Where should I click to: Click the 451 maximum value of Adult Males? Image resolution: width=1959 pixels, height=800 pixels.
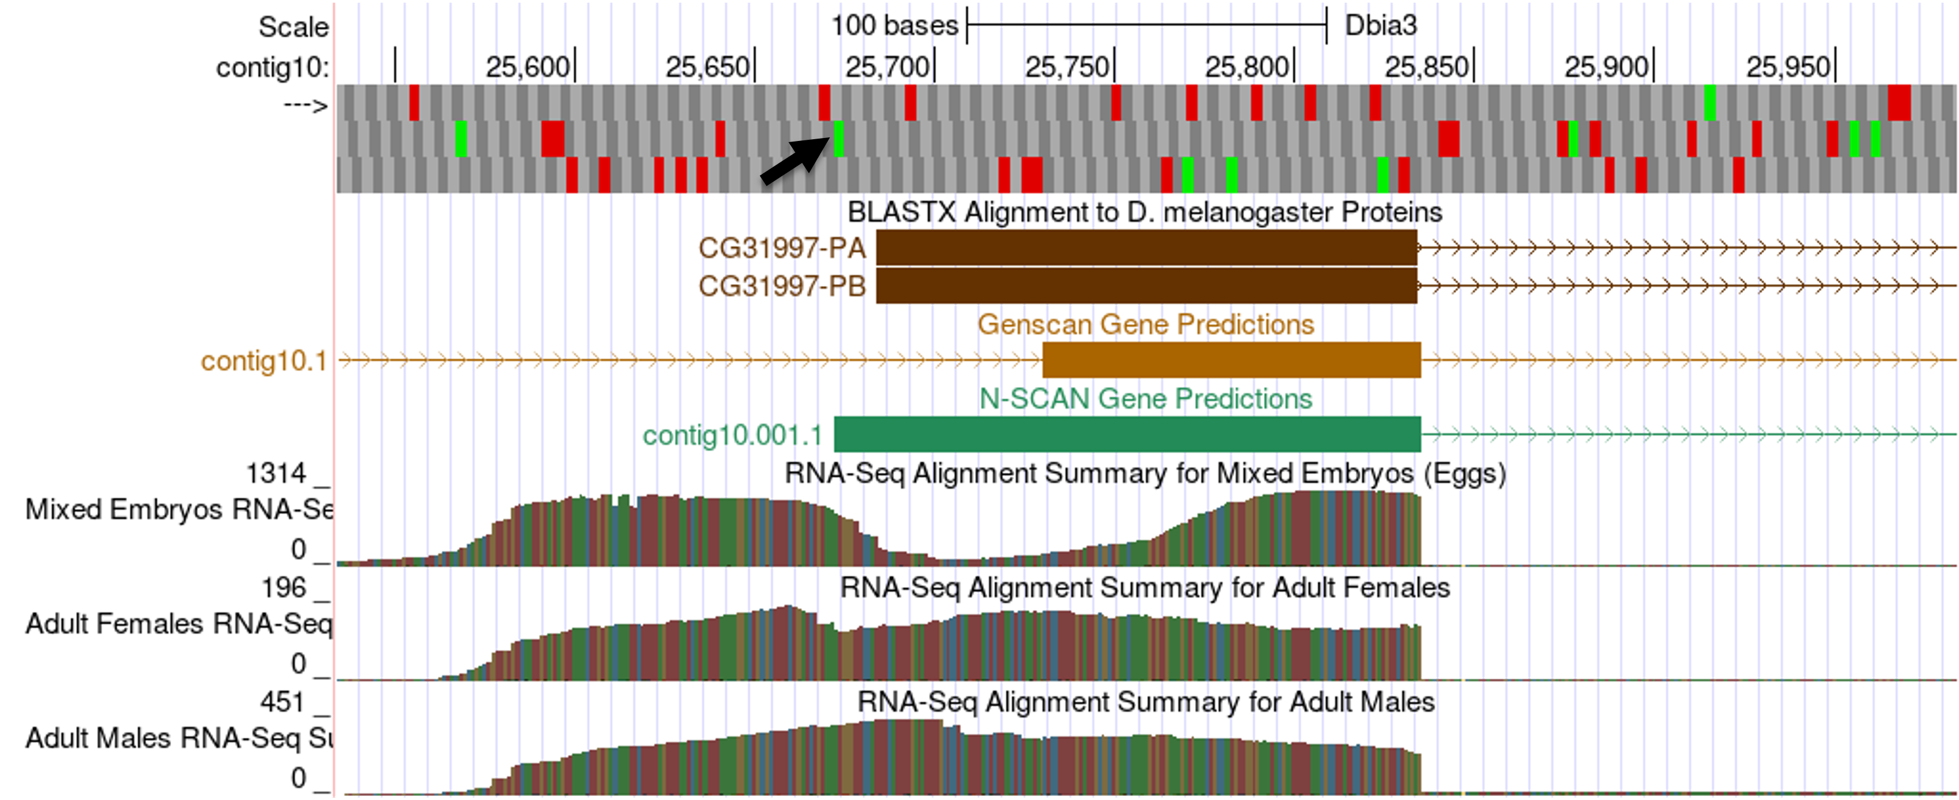[x=282, y=702]
